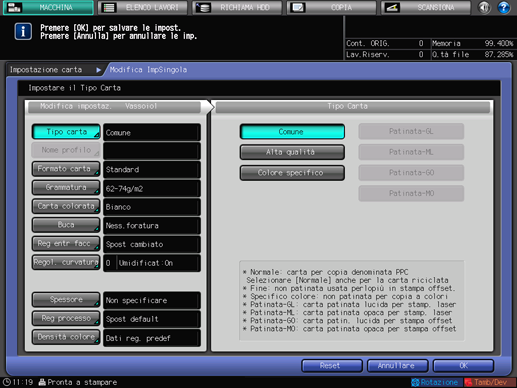517x388 pixels.
Task: Open Regol. curvatura setting
Action: point(66,262)
